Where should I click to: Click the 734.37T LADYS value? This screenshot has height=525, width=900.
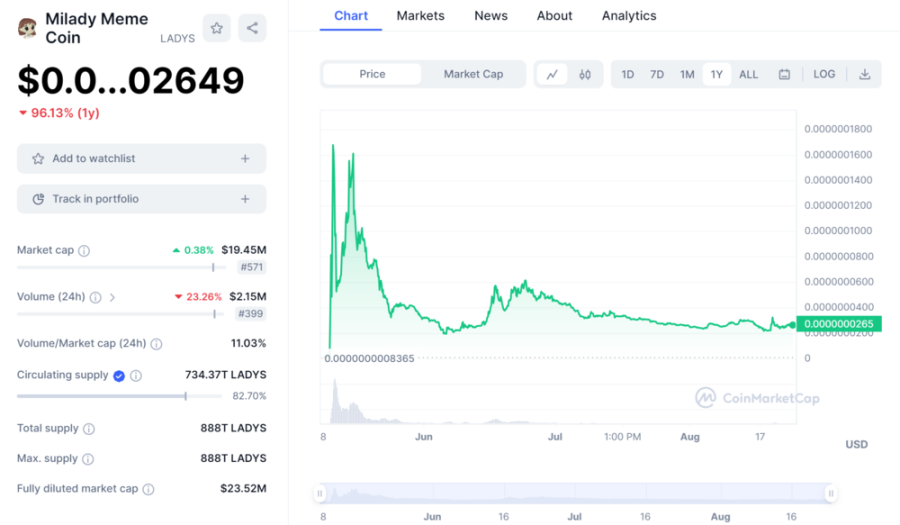tap(226, 375)
